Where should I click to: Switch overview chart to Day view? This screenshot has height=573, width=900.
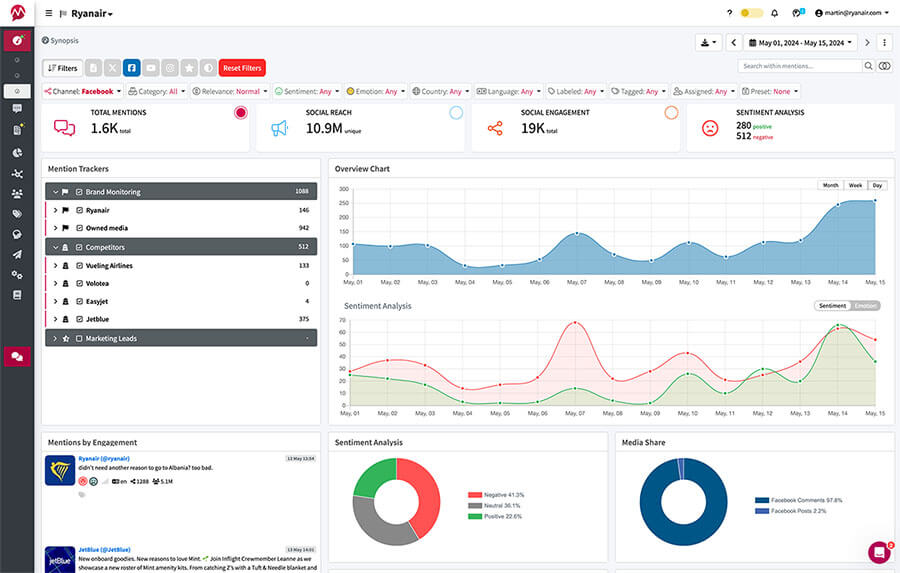[x=877, y=185]
